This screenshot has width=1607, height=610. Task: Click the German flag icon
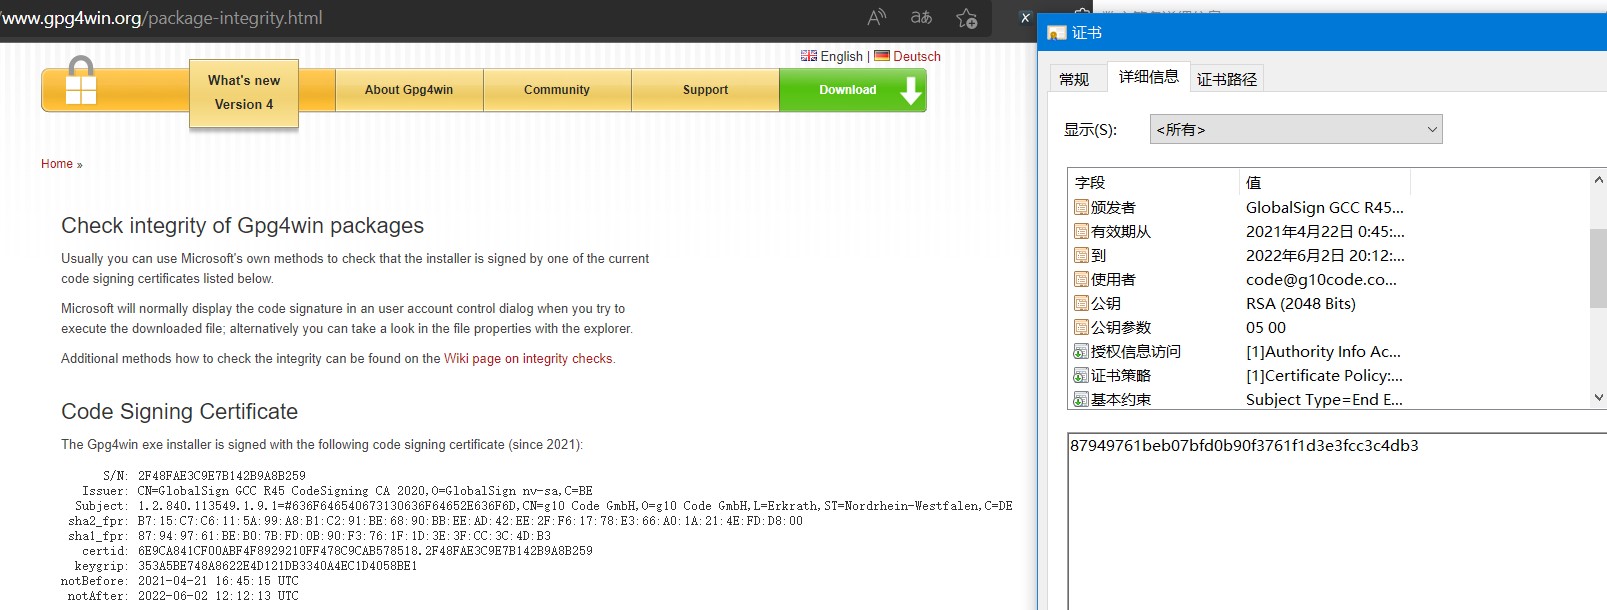tap(882, 56)
